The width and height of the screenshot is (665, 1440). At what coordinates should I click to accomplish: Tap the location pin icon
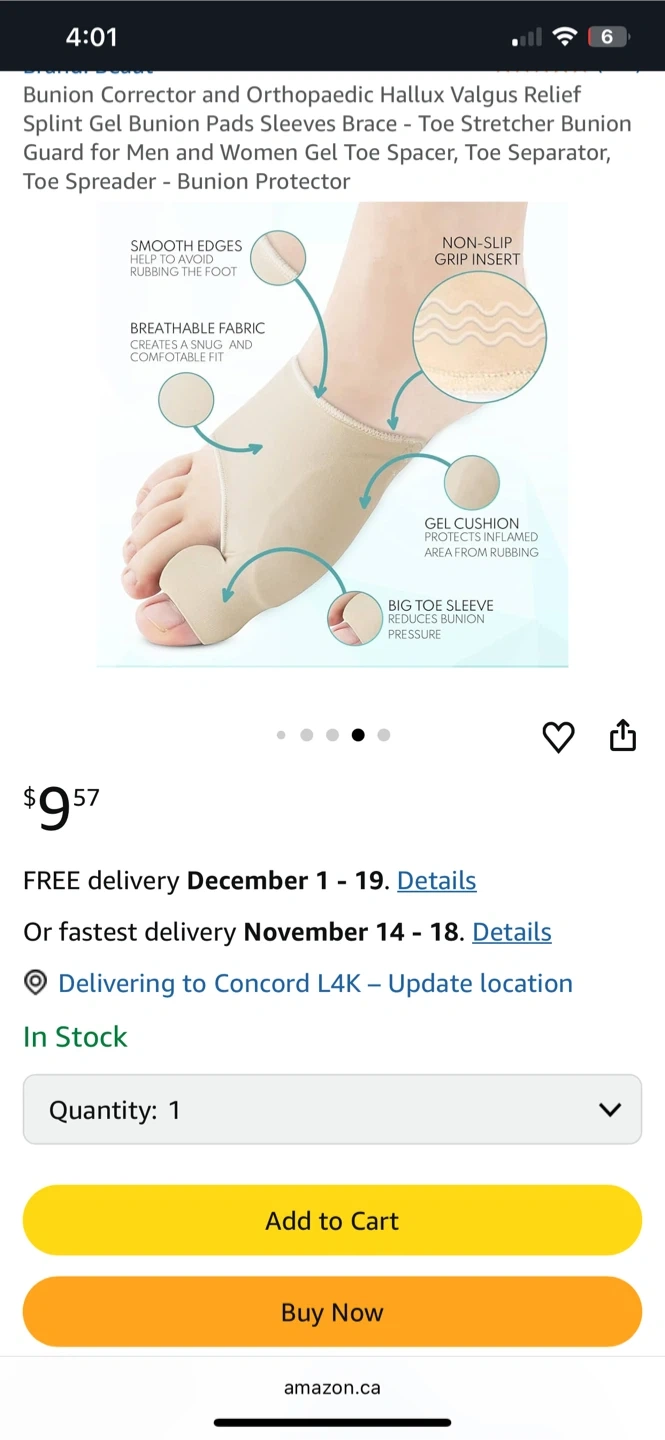coord(35,983)
